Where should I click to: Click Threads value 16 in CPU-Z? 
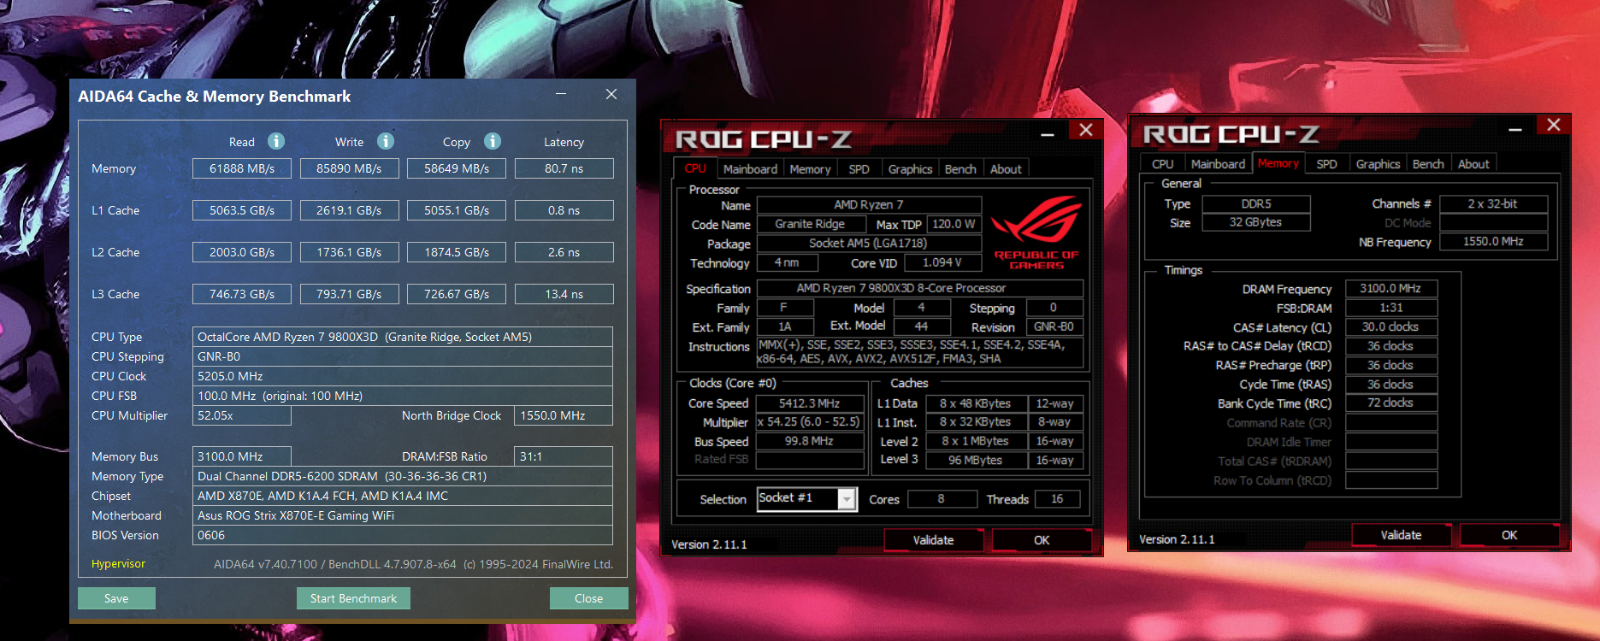[x=1057, y=499]
